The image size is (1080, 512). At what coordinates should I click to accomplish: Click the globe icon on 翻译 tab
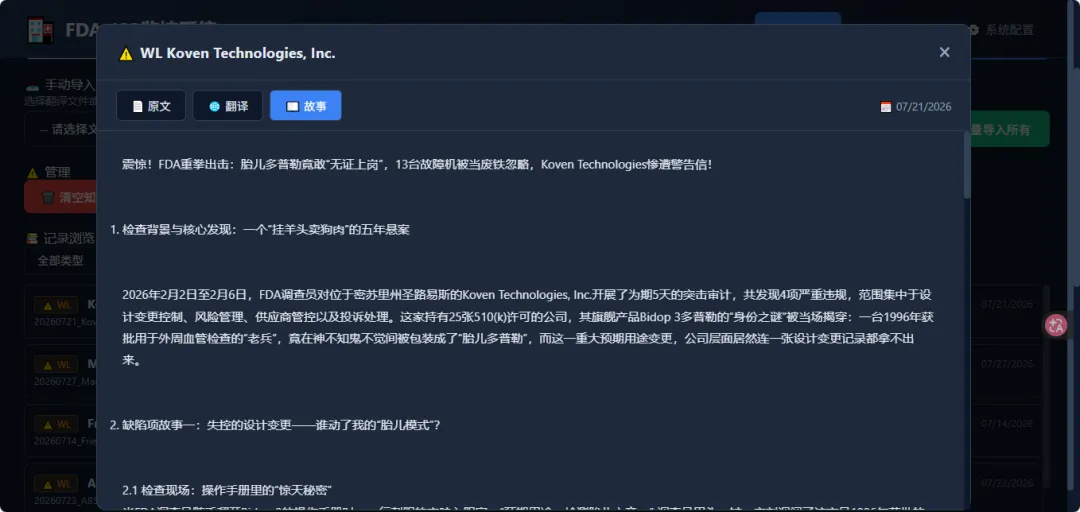[x=214, y=106]
